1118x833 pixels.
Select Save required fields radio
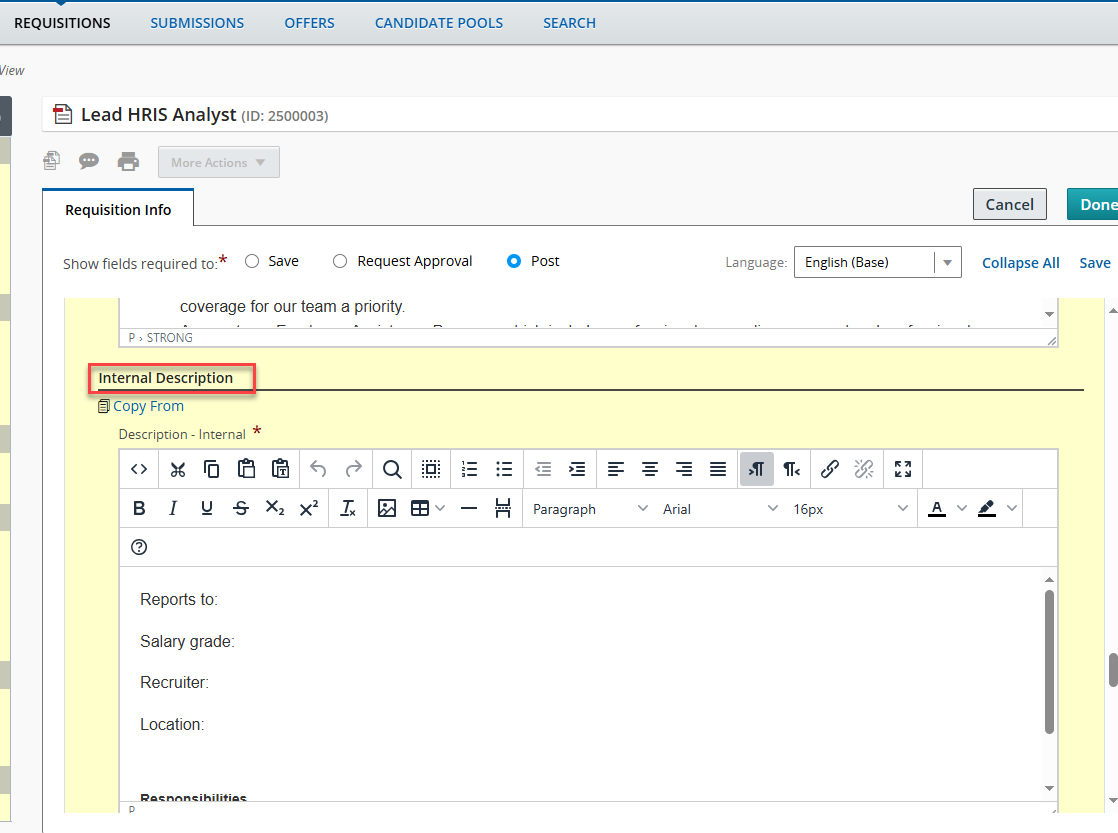point(252,261)
